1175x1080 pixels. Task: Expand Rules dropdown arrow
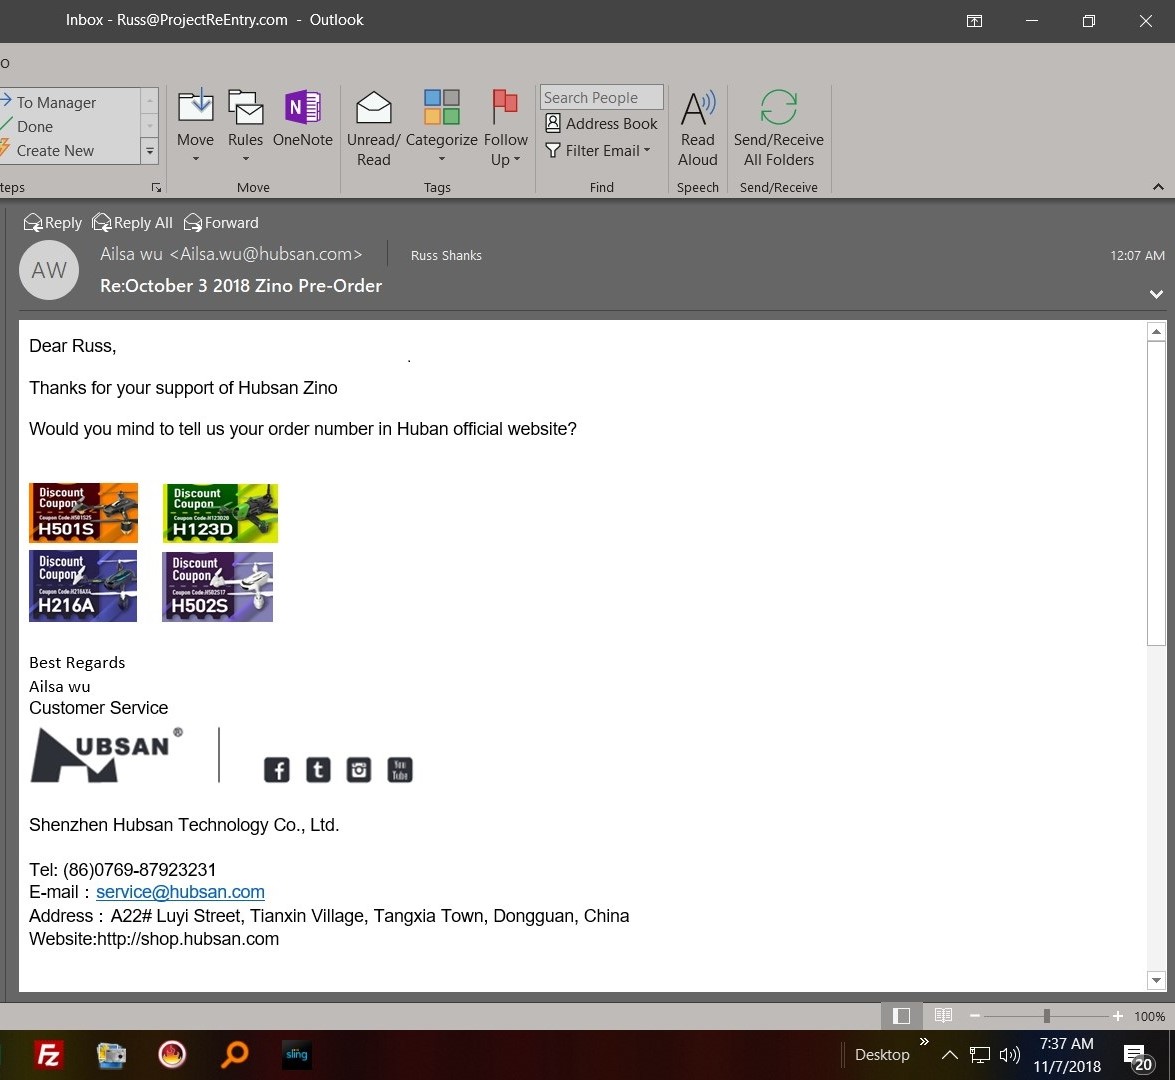click(x=245, y=159)
